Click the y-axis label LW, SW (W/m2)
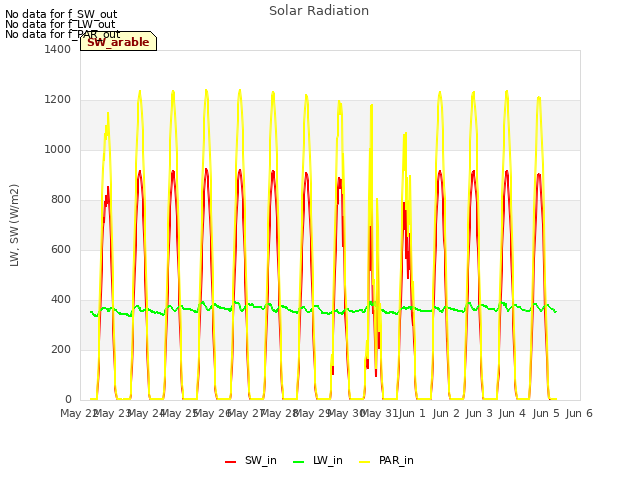 (14, 225)
